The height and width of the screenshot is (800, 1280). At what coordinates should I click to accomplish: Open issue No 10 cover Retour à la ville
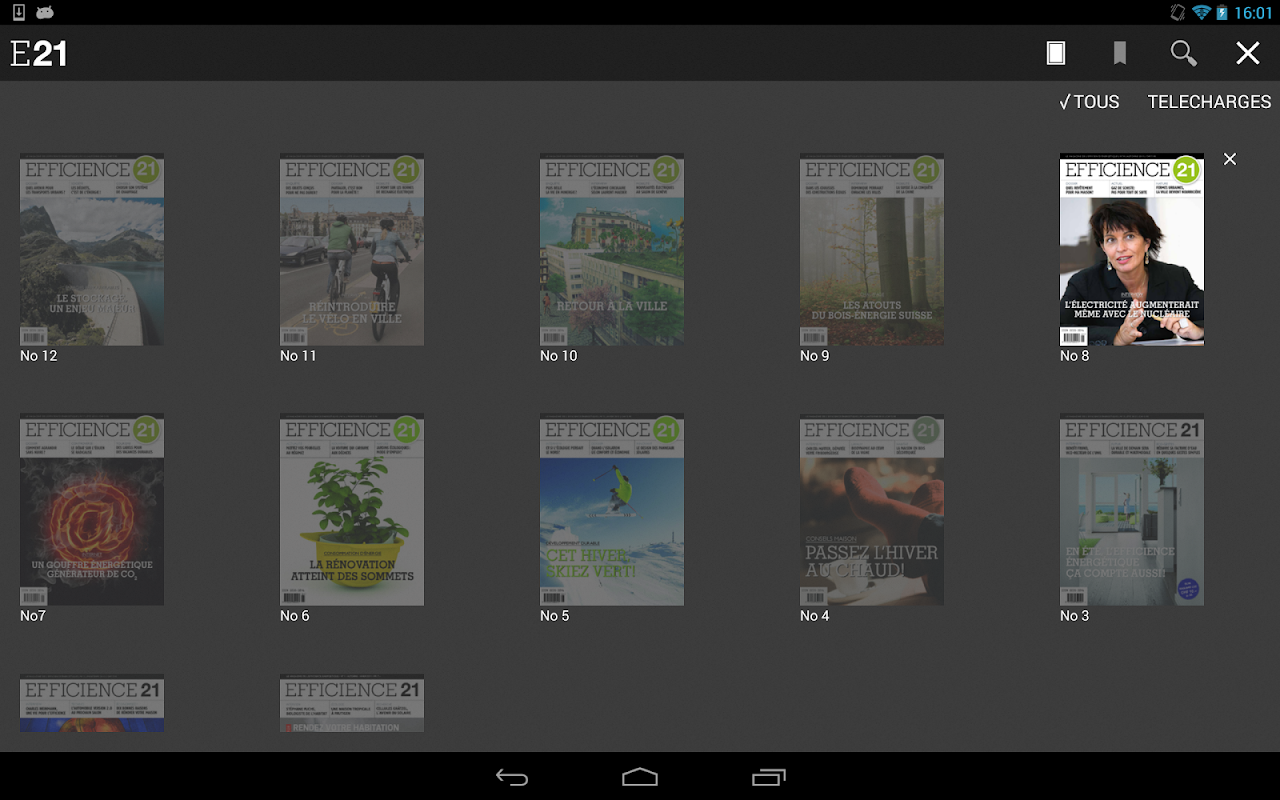pyautogui.click(x=612, y=250)
